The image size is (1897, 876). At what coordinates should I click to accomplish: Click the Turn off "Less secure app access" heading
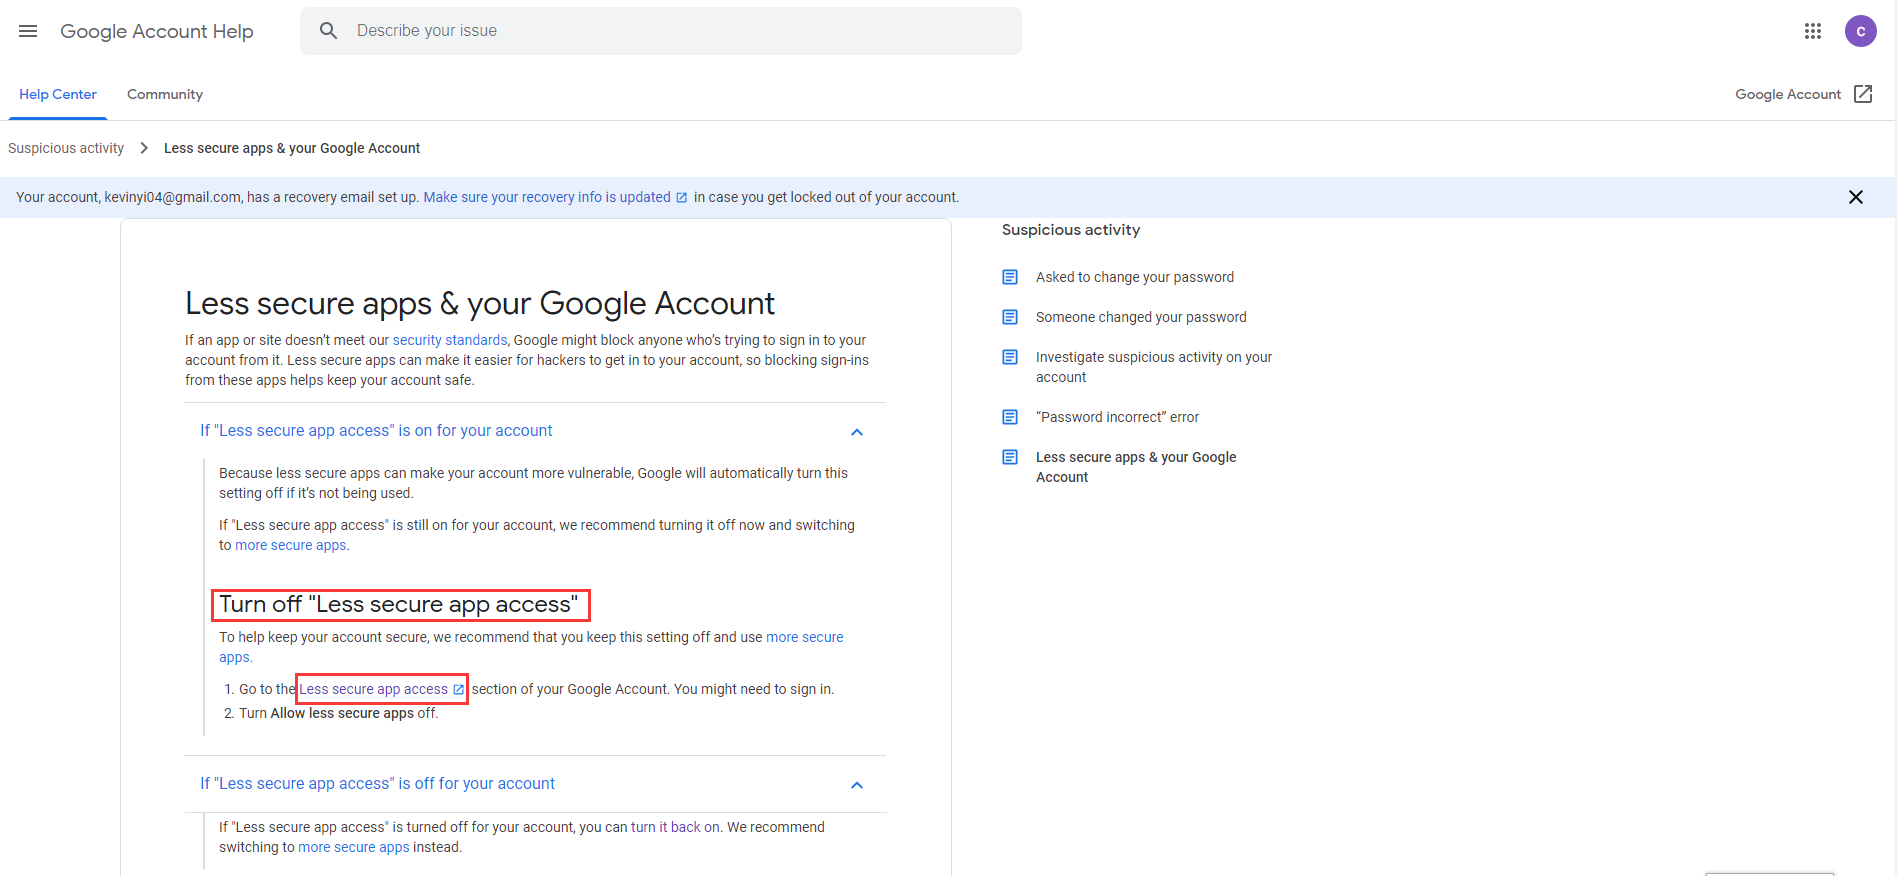pos(399,604)
